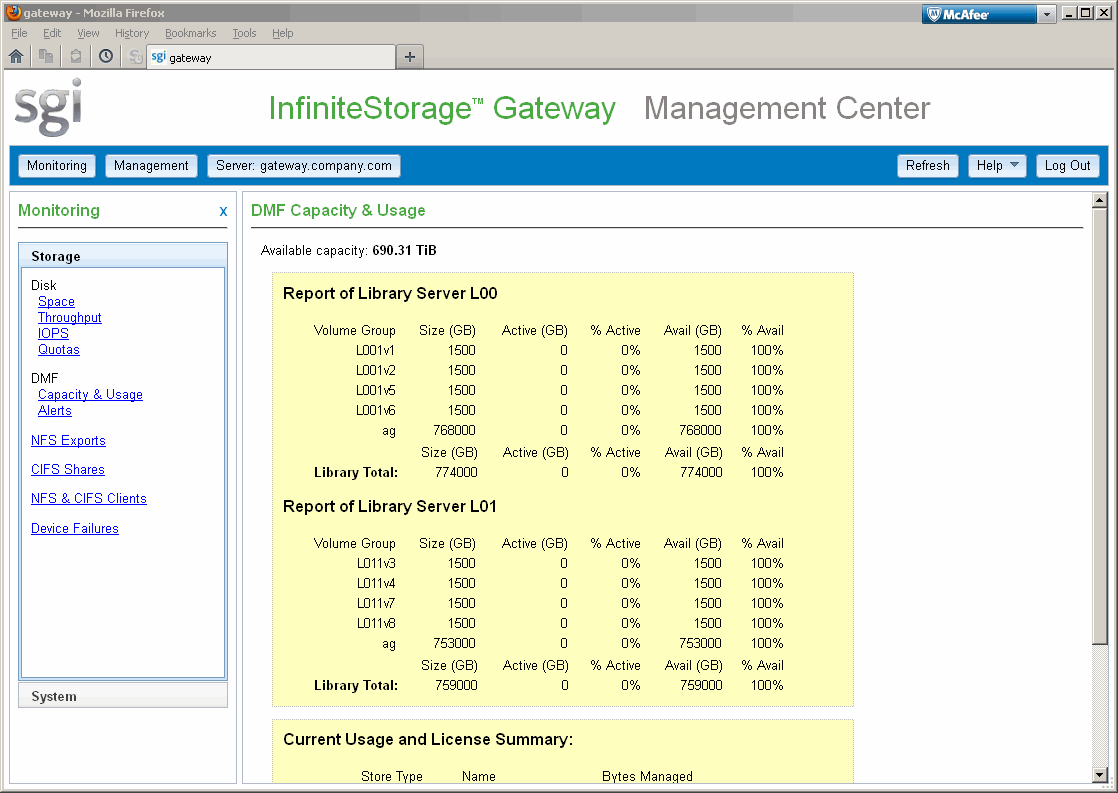Click the DMF Capacity & Usage heading
Viewport: 1118px width, 793px height.
338,210
